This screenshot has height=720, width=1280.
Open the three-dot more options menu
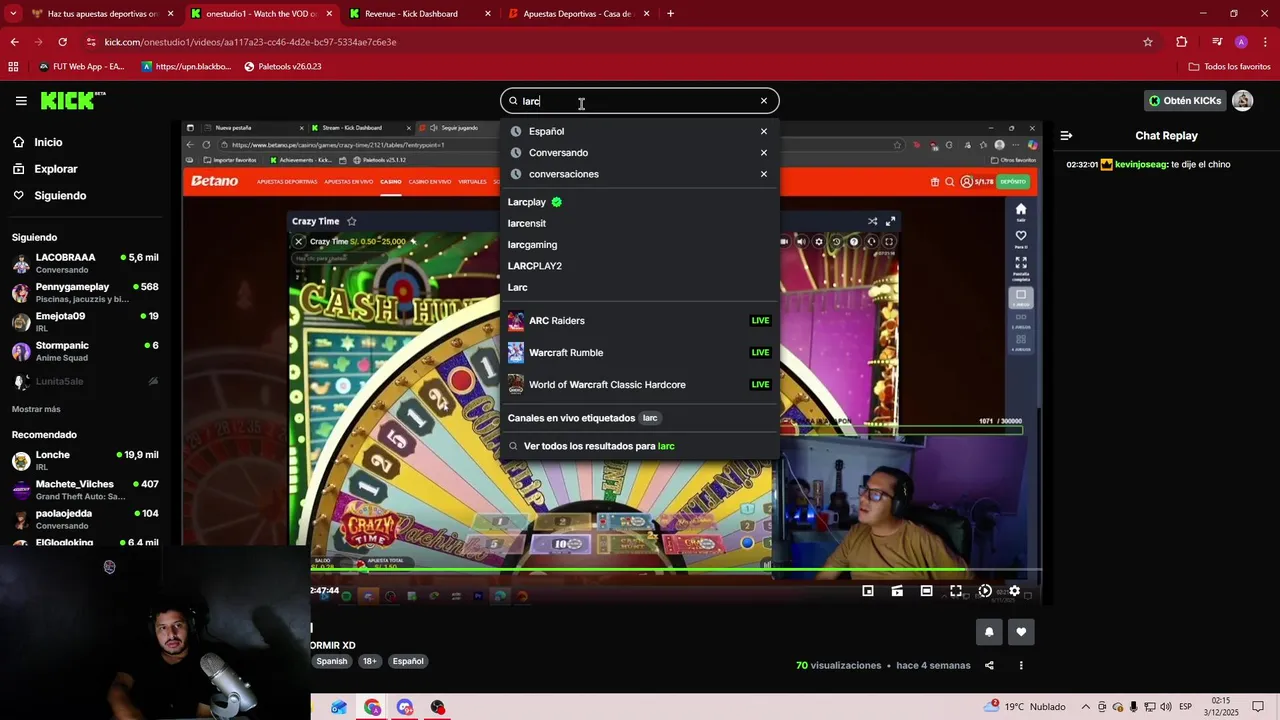point(1021,665)
